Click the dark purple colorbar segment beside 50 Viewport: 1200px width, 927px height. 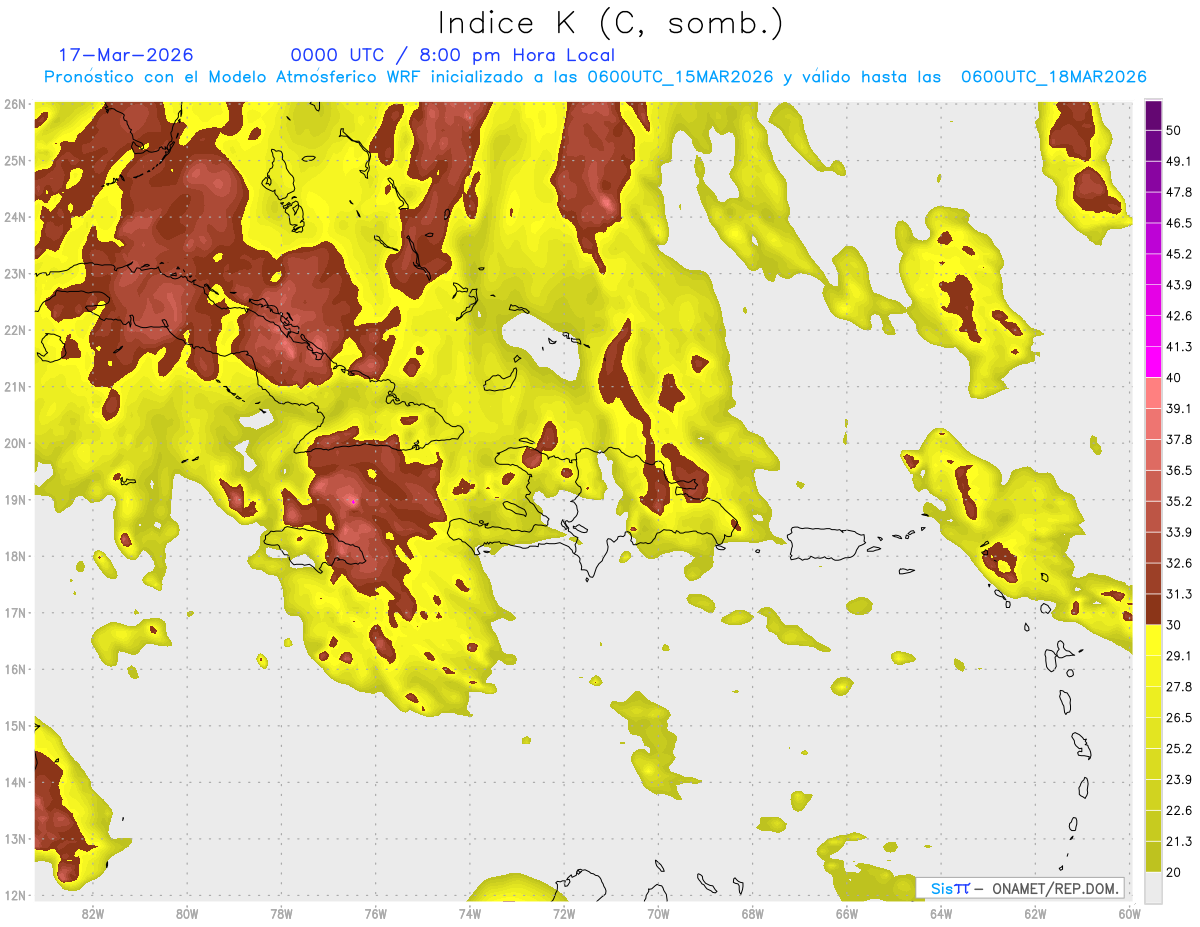pyautogui.click(x=1153, y=116)
